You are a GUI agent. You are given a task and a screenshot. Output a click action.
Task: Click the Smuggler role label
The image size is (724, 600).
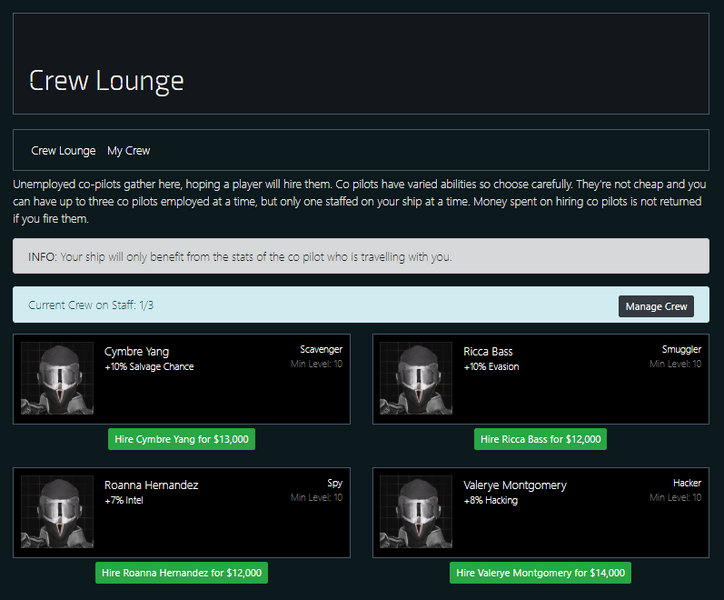point(682,349)
